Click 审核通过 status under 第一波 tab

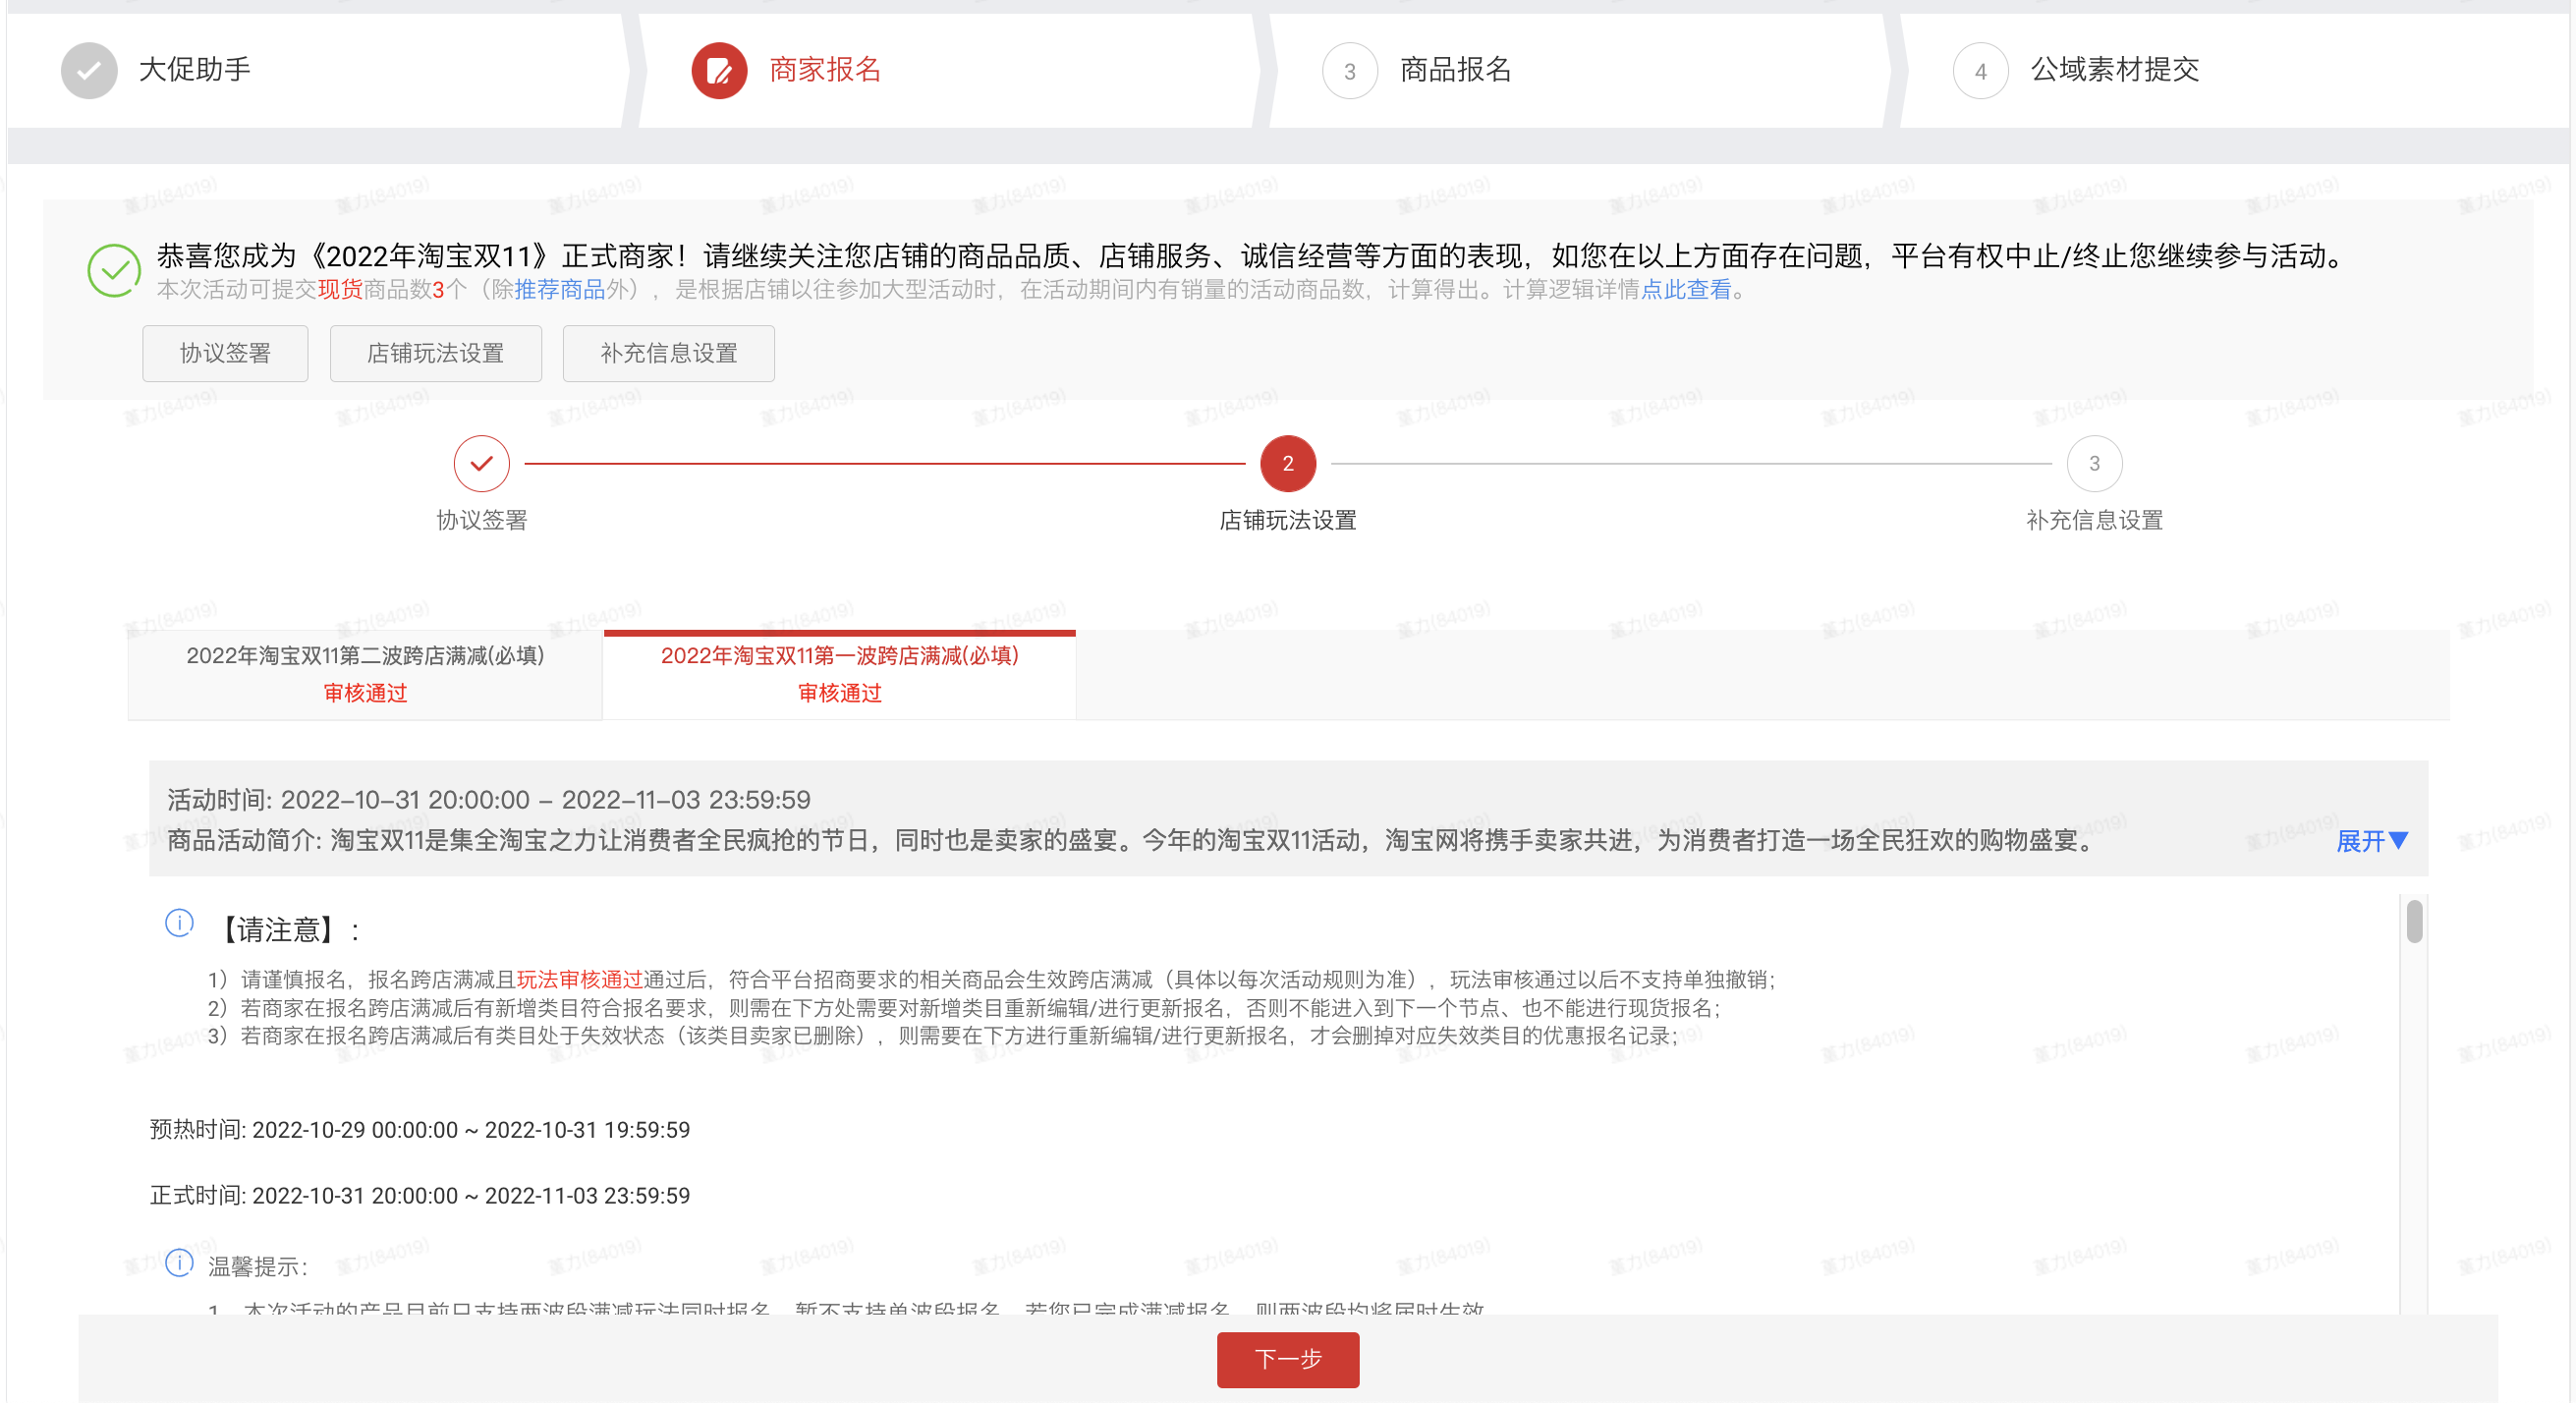[839, 693]
